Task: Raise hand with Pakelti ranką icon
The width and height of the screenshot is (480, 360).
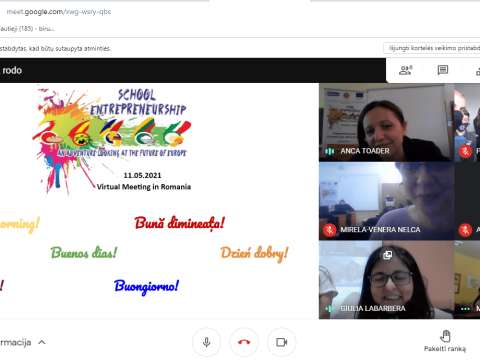Action: click(x=445, y=336)
